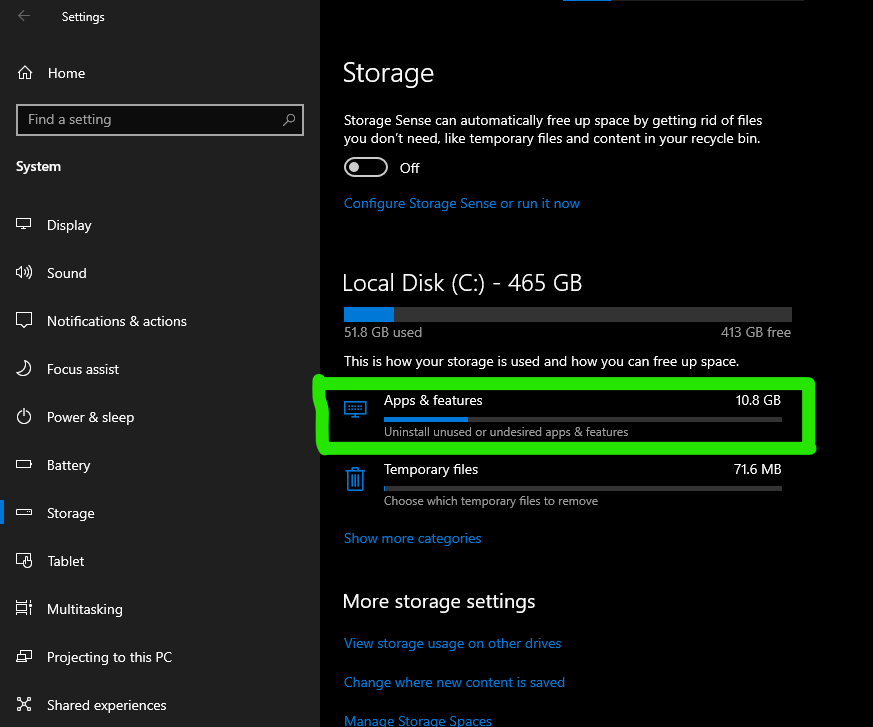Open Configure Storage Sense link

point(462,203)
